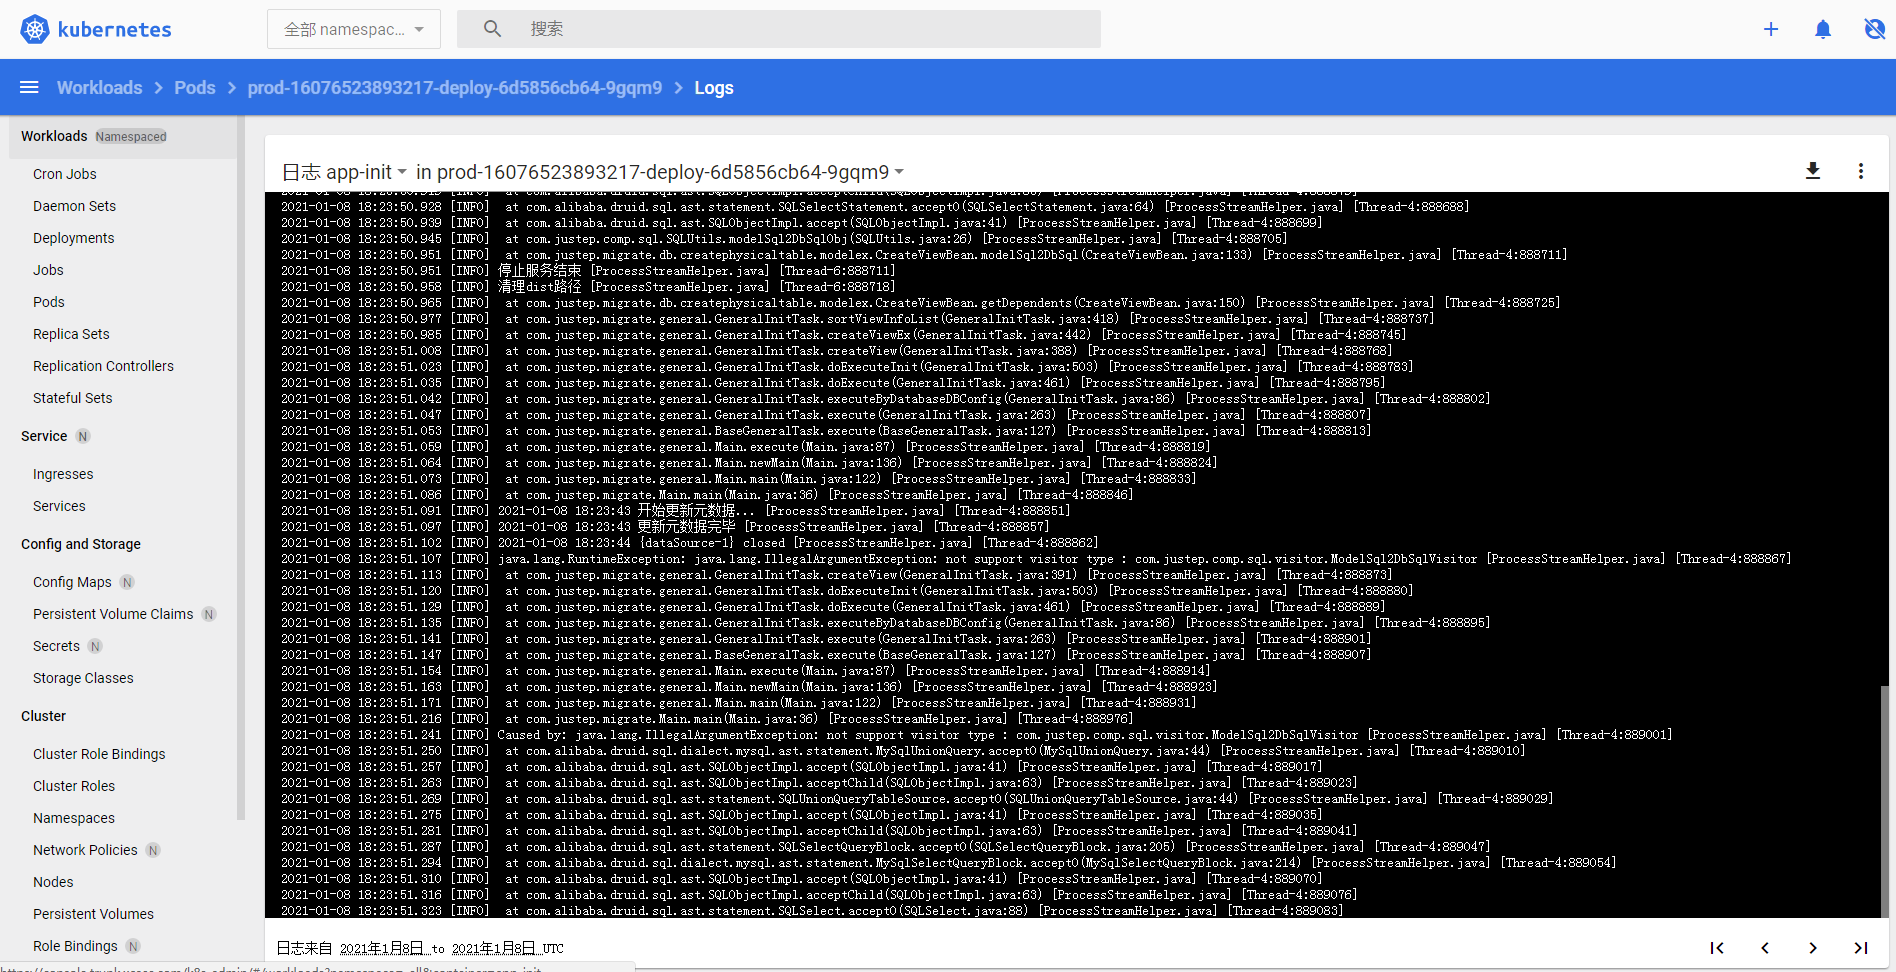Click the '清理dist路径' log line
1896x972 pixels.
coord(588,287)
